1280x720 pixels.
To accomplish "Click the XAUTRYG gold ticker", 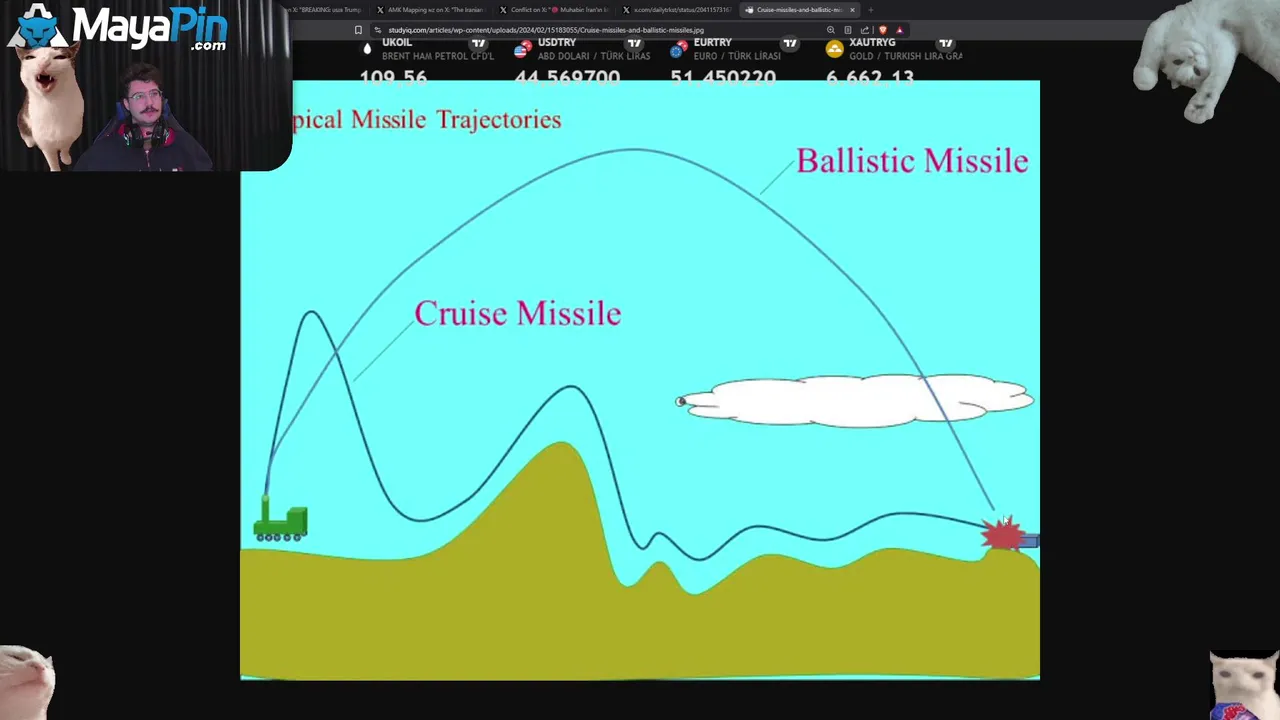I will [892, 61].
